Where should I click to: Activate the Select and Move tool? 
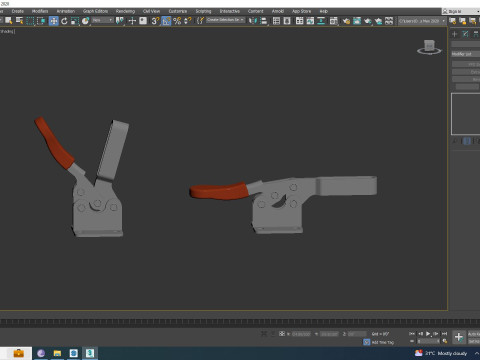pyautogui.click(x=53, y=21)
